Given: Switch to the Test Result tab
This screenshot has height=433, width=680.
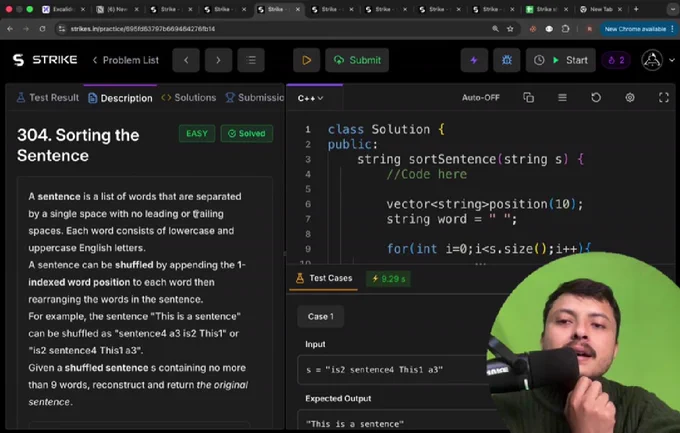Looking at the screenshot, I should coord(48,98).
